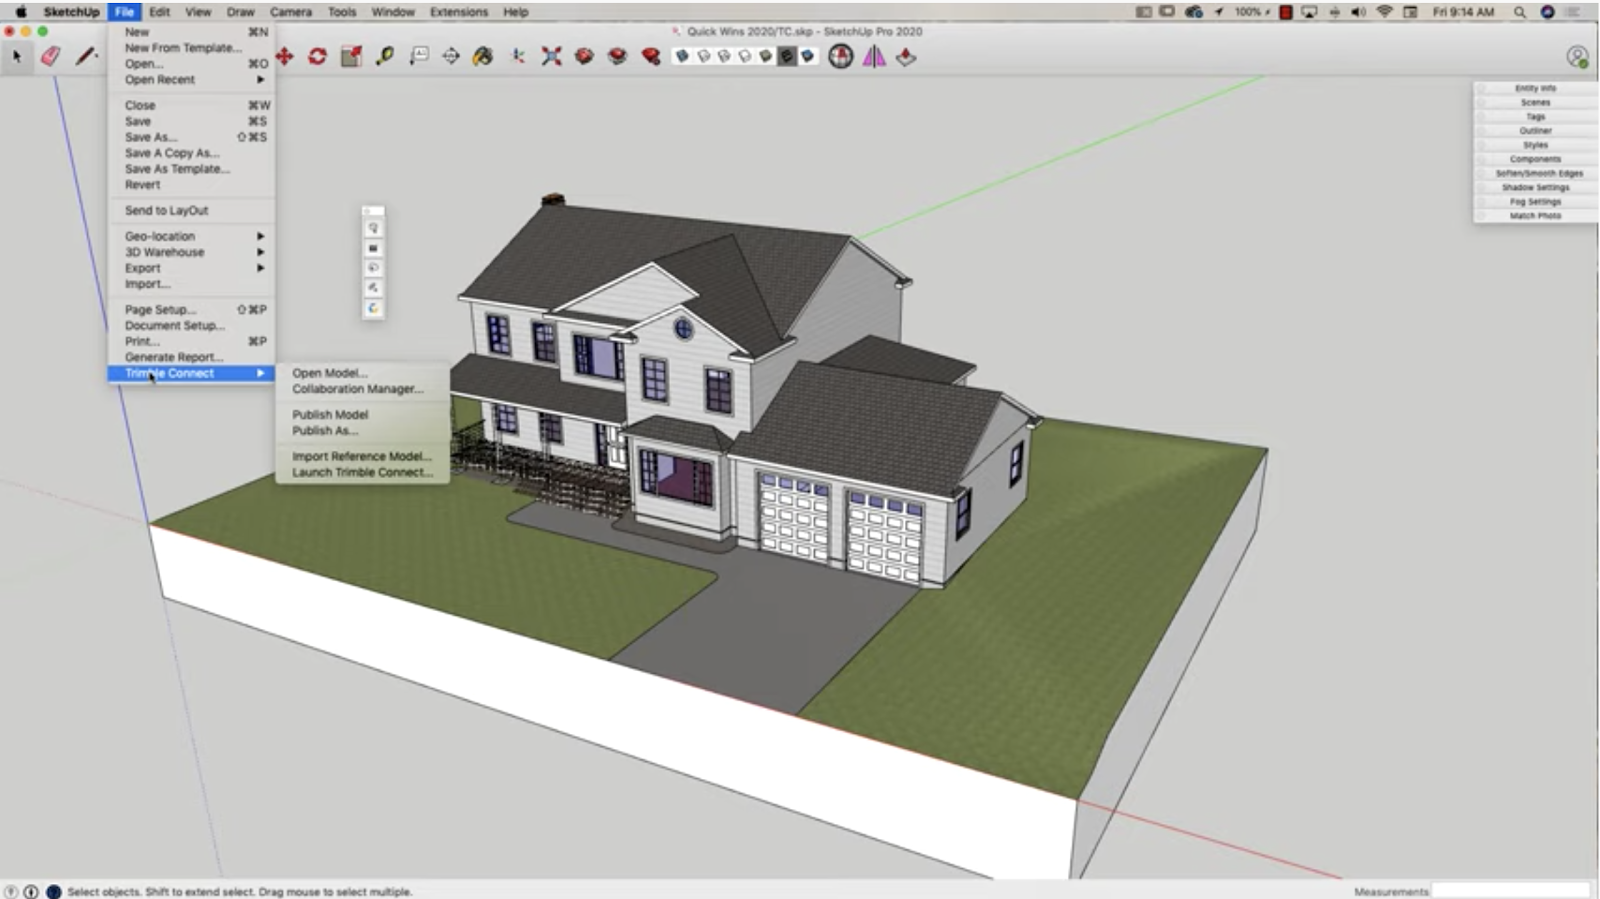
Task: Click the top icon in floating toolbar
Action: (373, 228)
